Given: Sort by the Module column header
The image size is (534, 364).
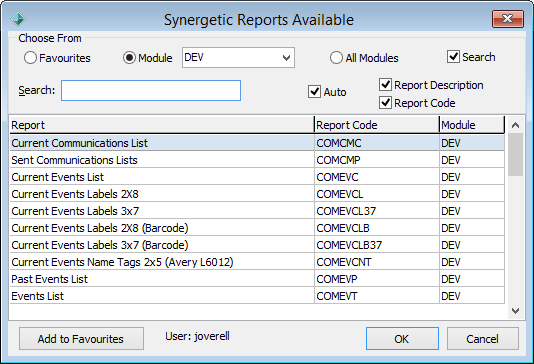Looking at the screenshot, I should (x=472, y=125).
